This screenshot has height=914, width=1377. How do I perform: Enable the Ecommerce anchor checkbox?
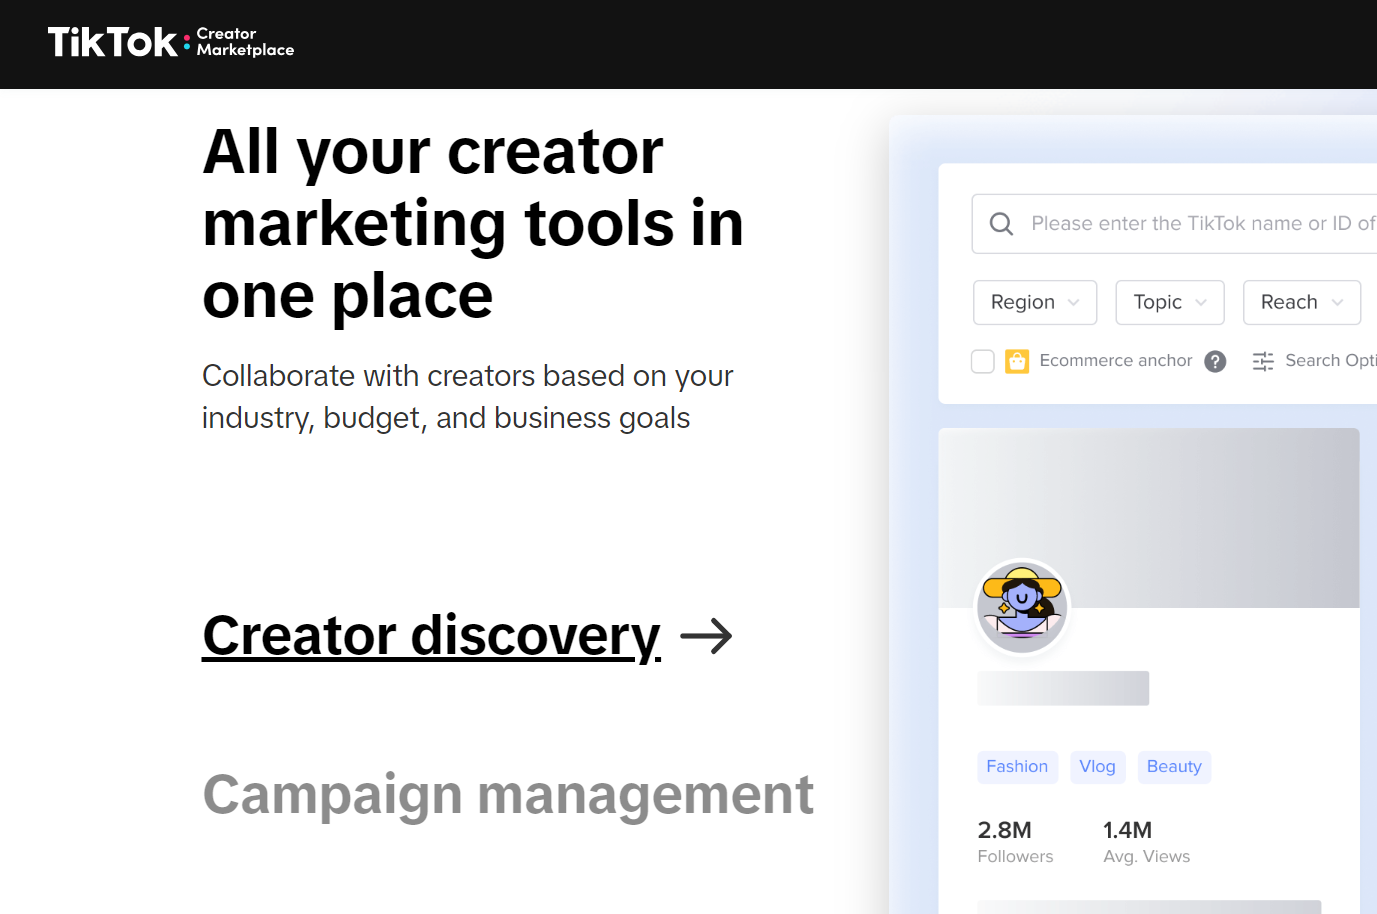tap(983, 361)
